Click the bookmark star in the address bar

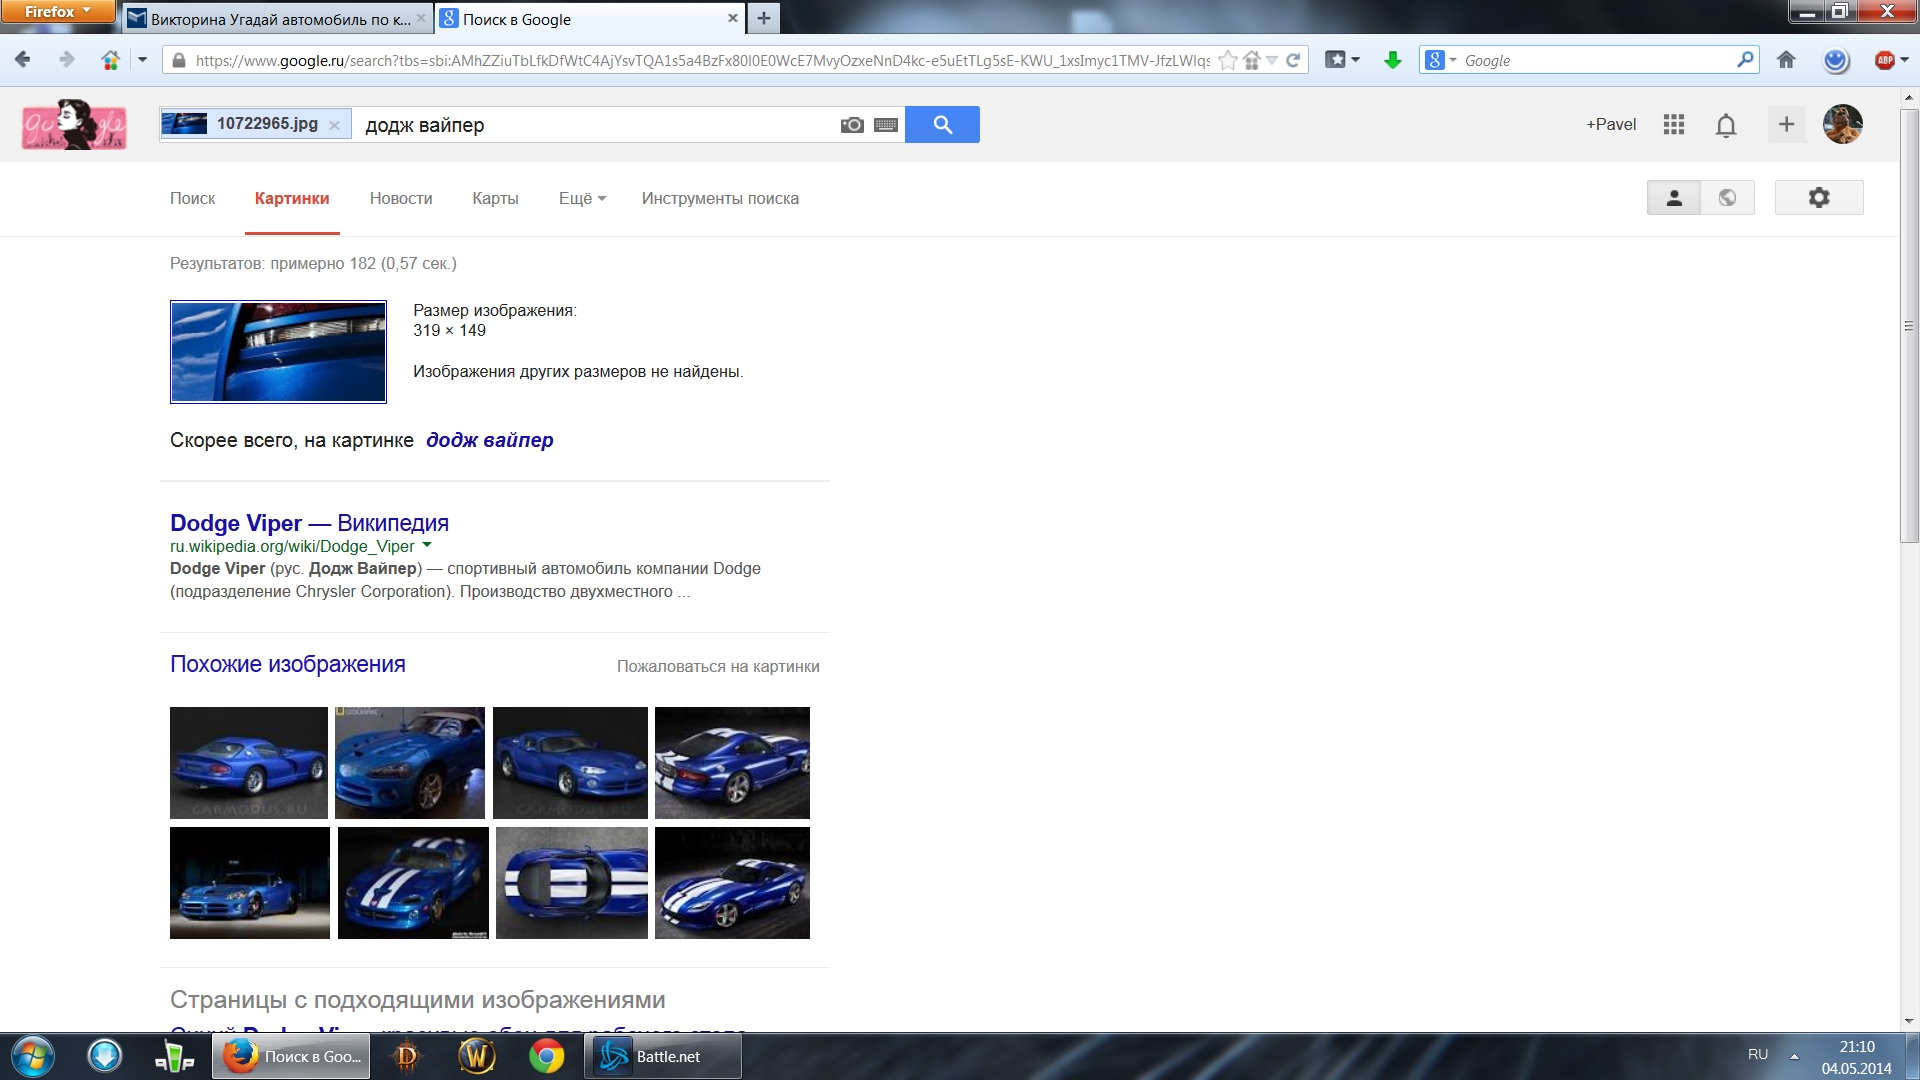tap(1228, 60)
